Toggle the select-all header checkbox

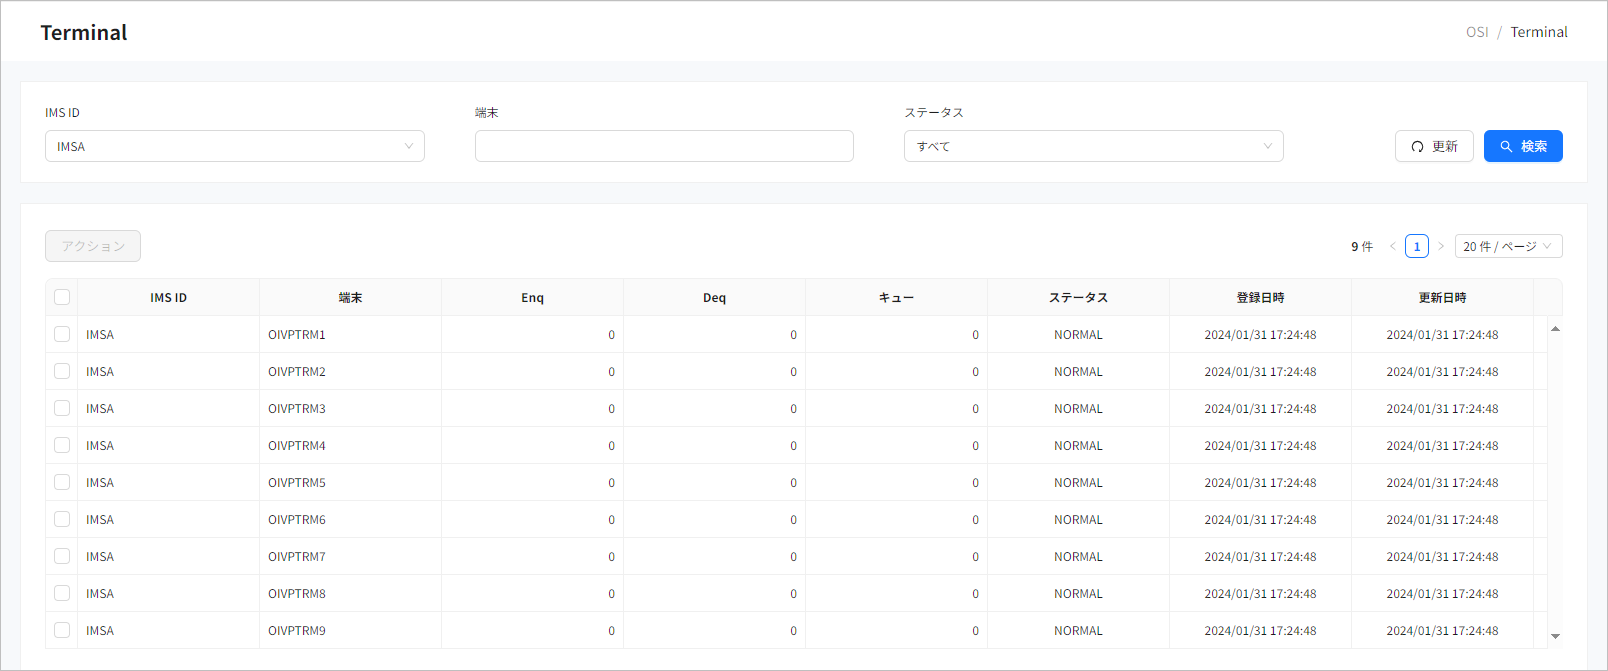tap(62, 297)
